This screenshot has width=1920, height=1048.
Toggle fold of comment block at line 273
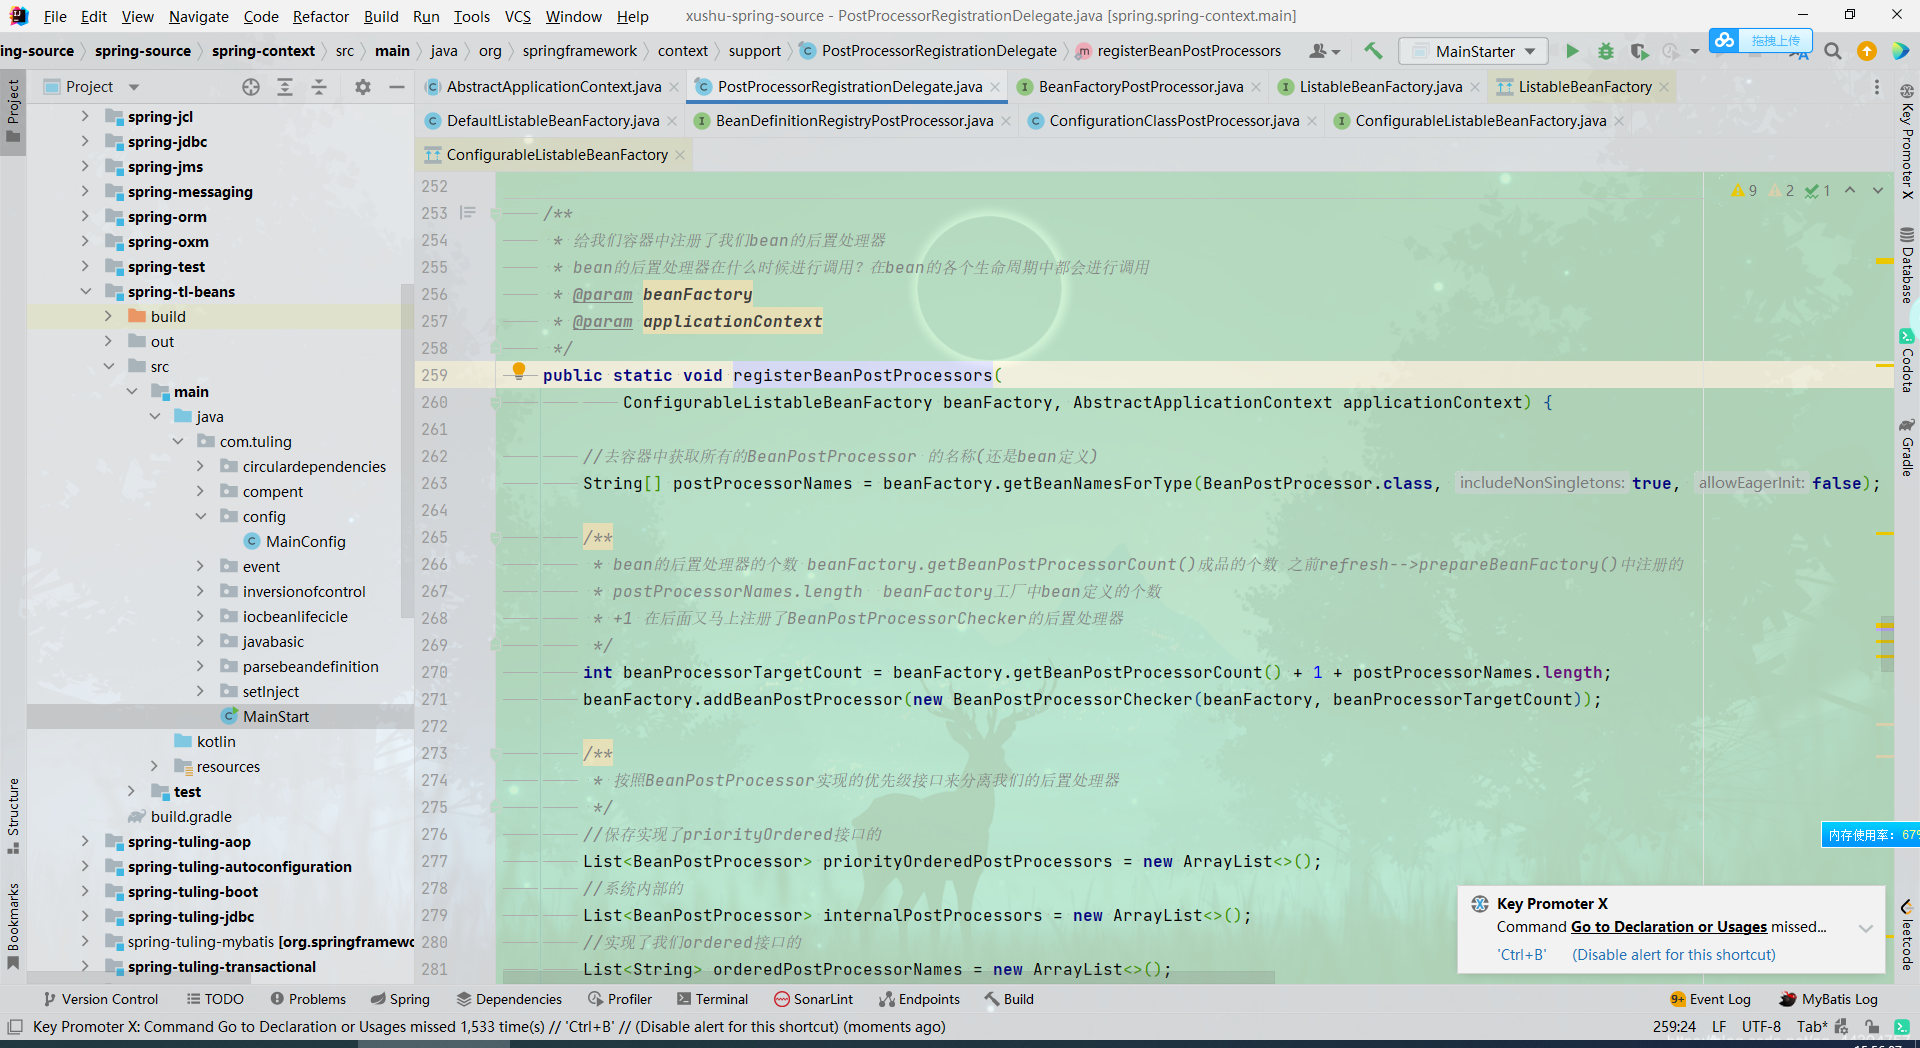[495, 753]
